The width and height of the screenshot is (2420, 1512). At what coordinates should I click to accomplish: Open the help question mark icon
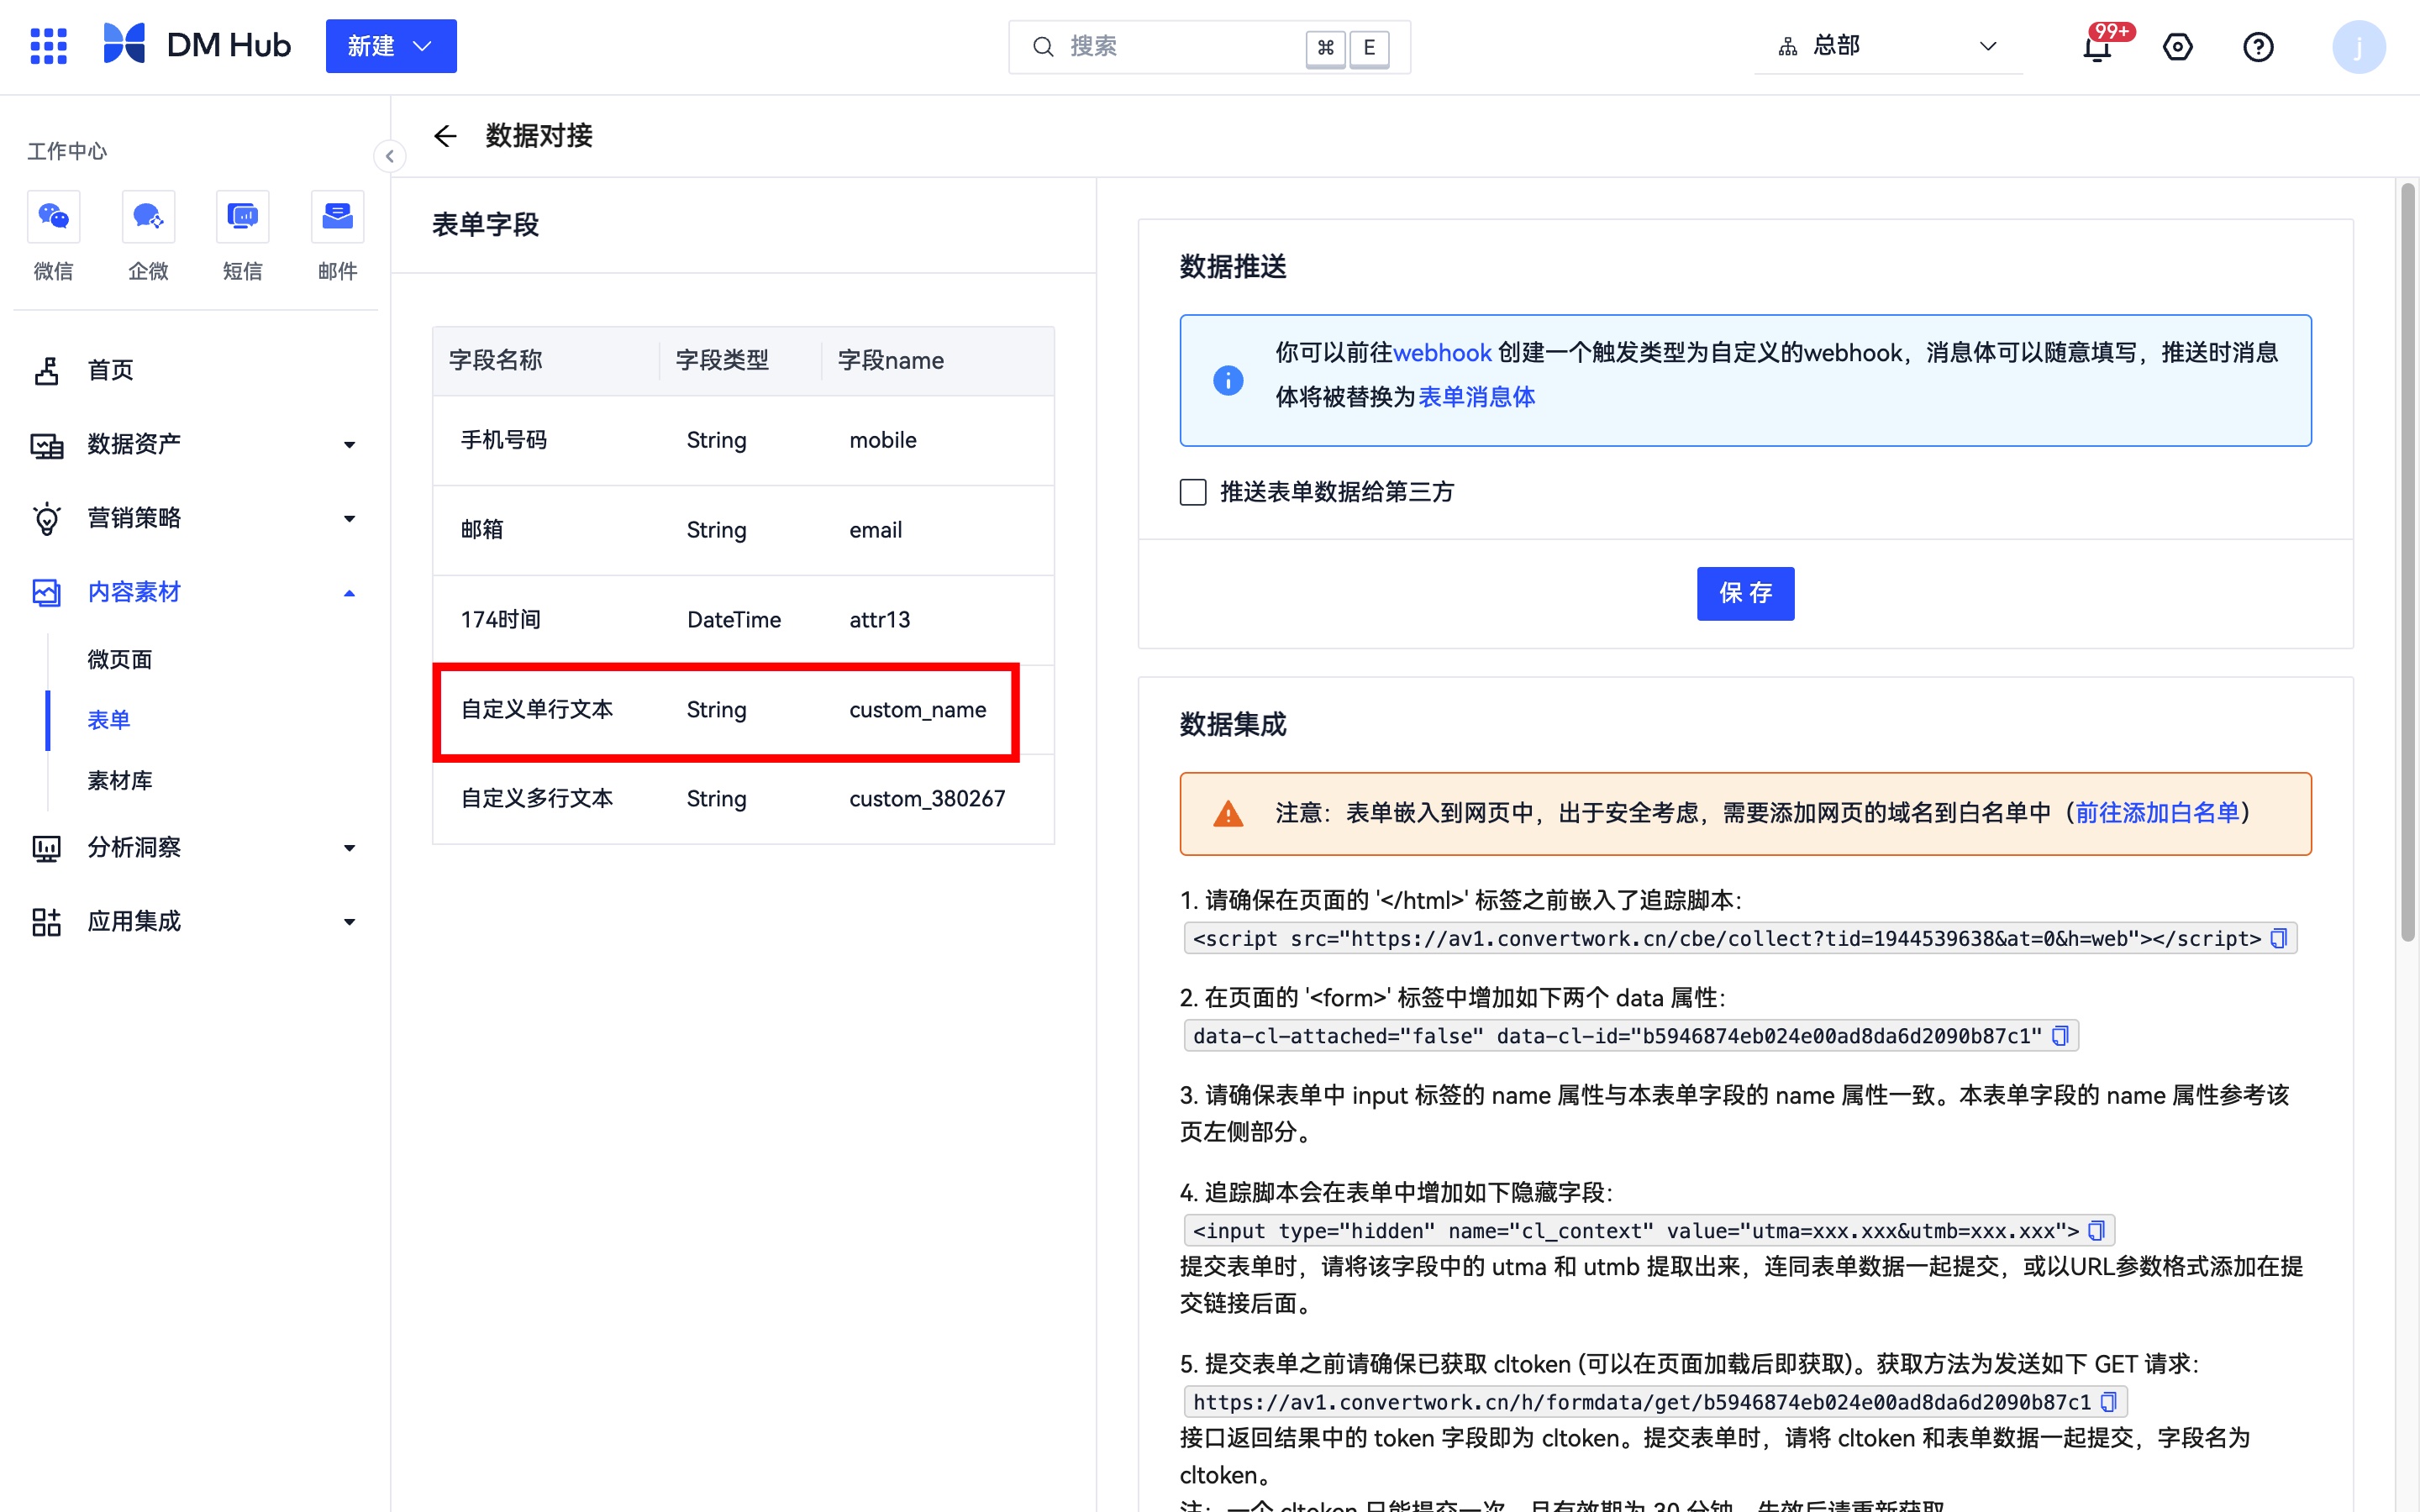[2258, 47]
